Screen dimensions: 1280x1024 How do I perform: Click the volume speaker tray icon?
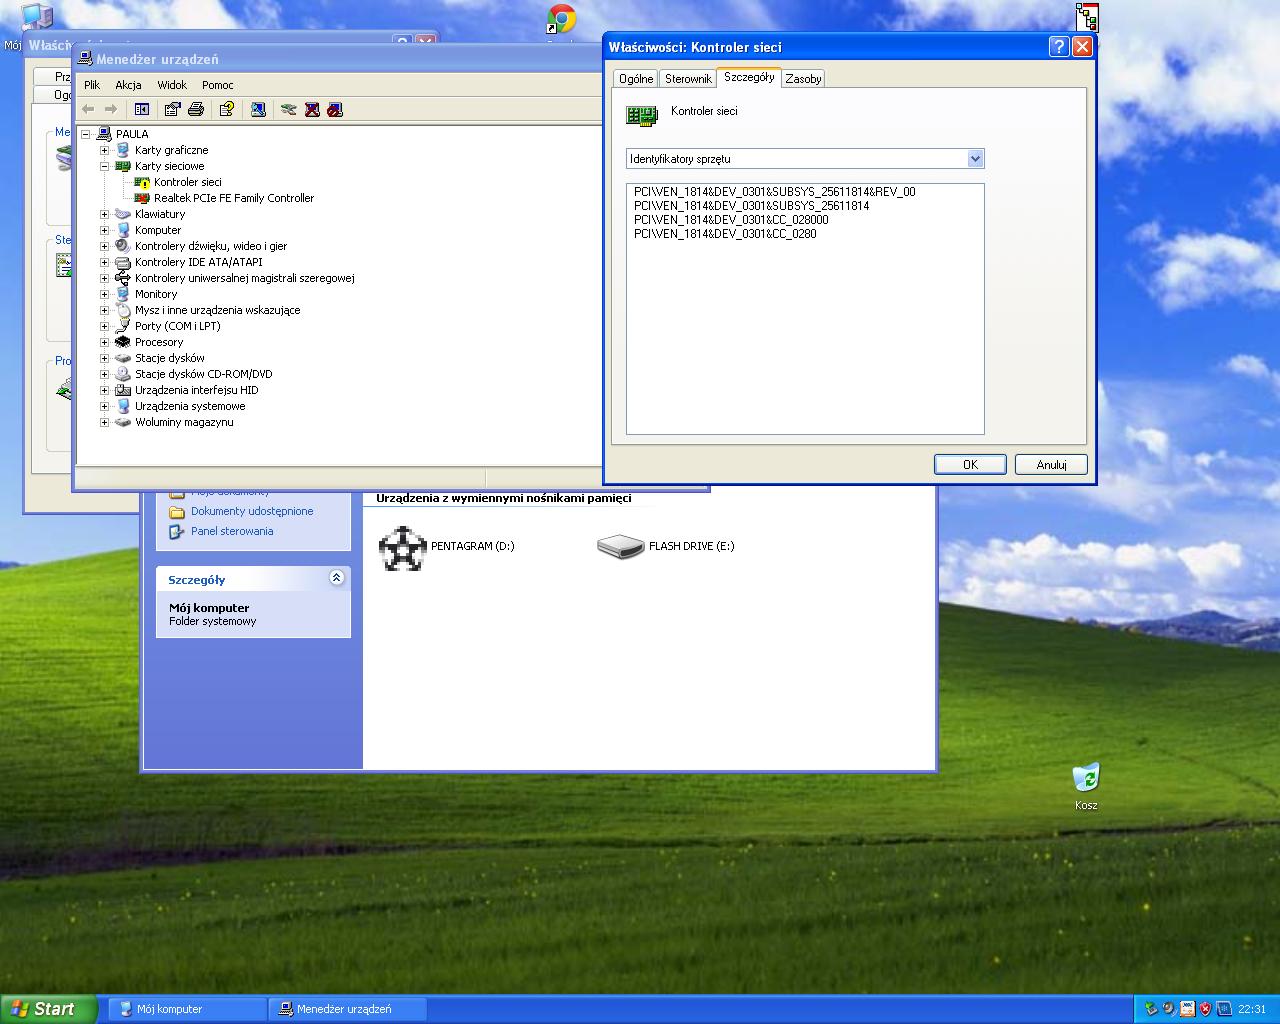(x=1169, y=1009)
